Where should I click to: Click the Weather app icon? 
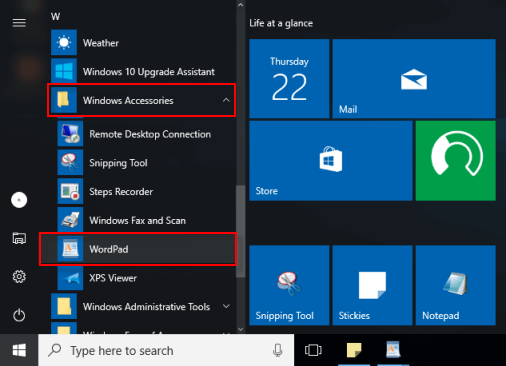coord(64,42)
